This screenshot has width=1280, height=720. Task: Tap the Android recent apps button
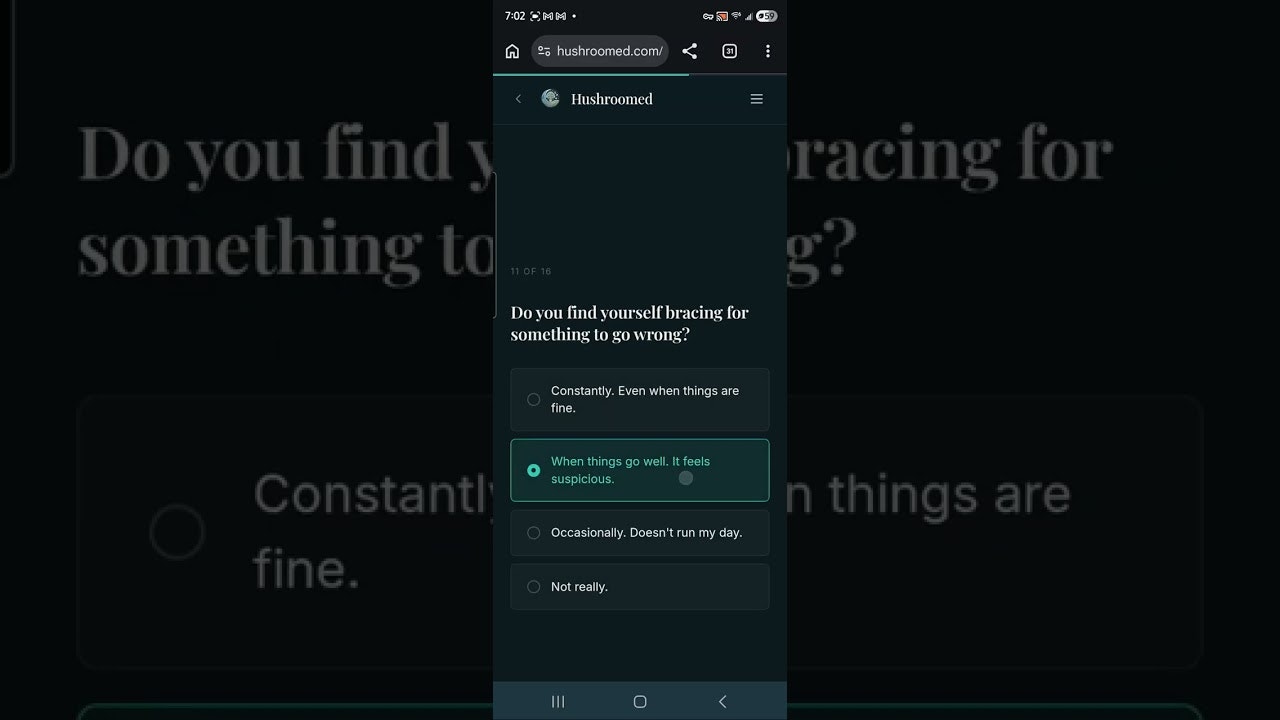pos(558,702)
